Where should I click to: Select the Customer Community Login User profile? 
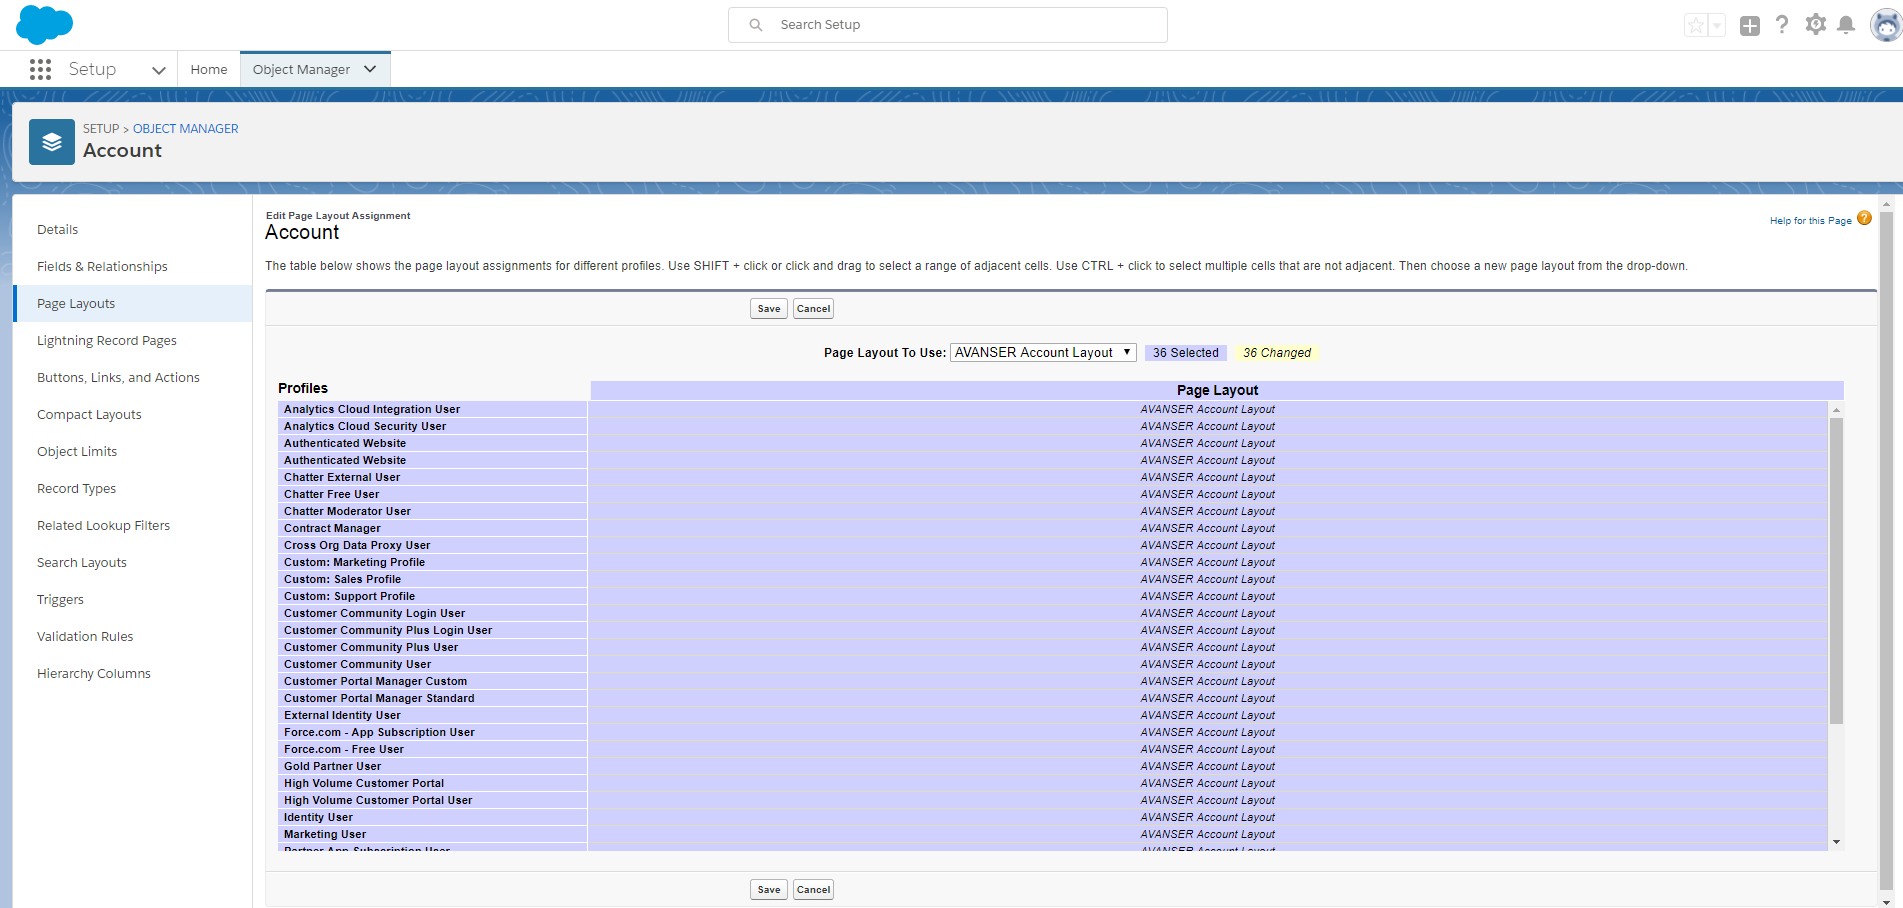coord(432,613)
